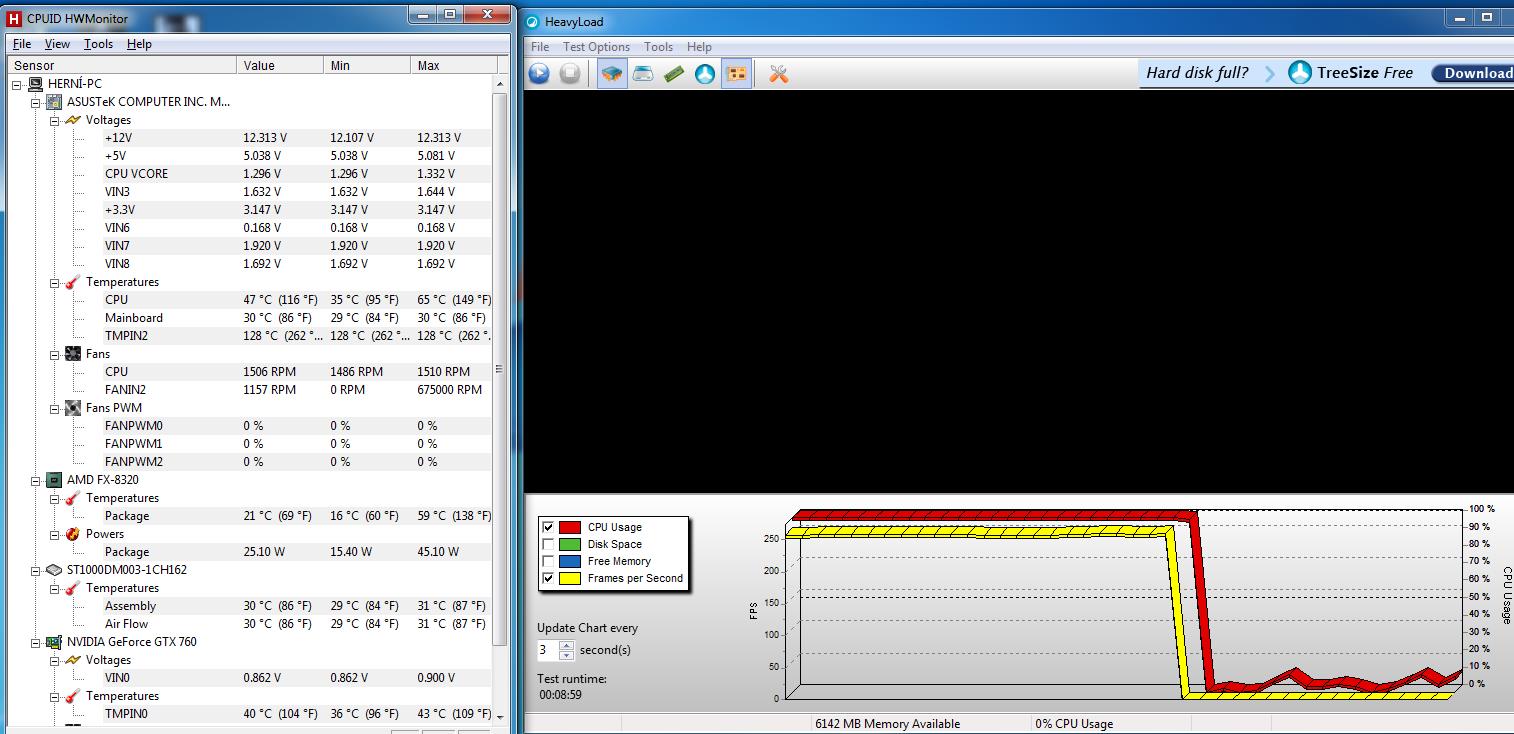This screenshot has width=1514, height=734.
Task: Click the TreeSize Download button
Action: 1473,73
